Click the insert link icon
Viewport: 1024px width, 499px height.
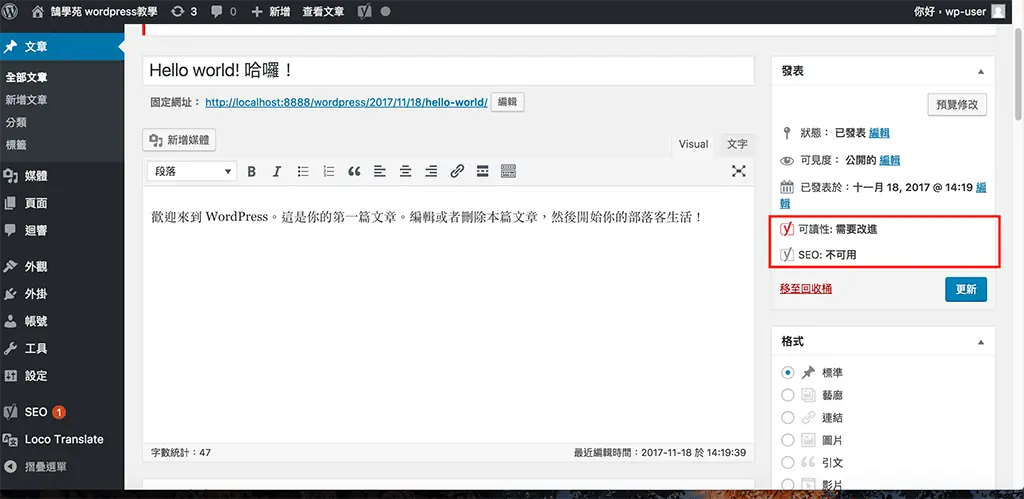tap(457, 171)
